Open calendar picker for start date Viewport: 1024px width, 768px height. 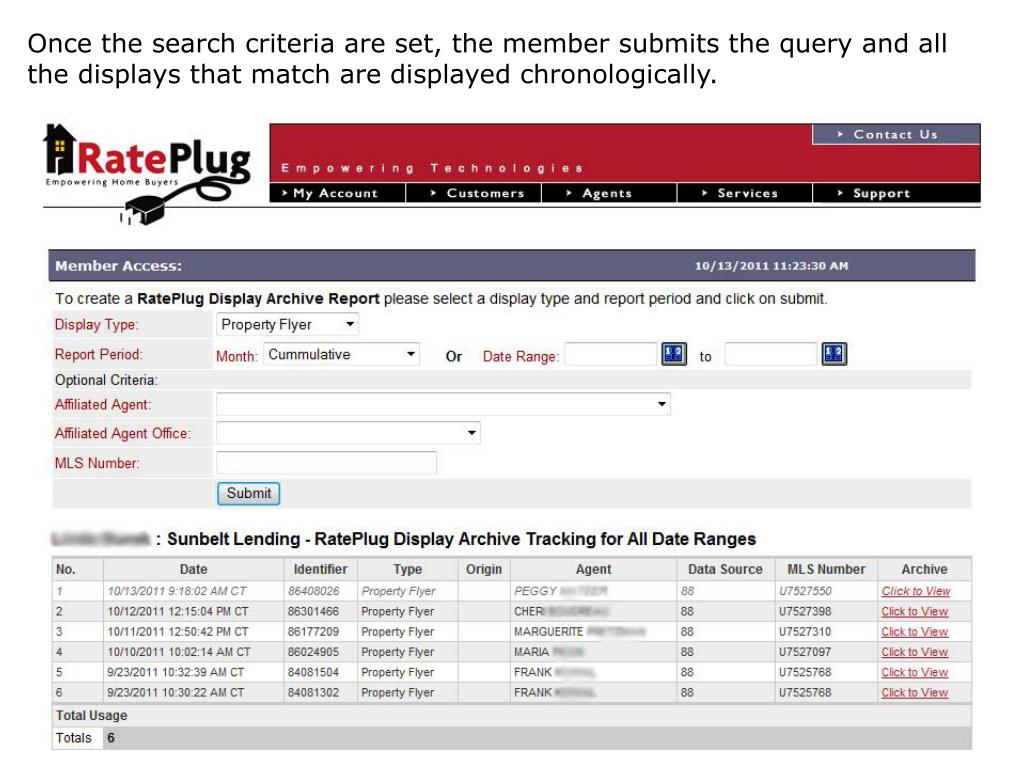pos(674,354)
